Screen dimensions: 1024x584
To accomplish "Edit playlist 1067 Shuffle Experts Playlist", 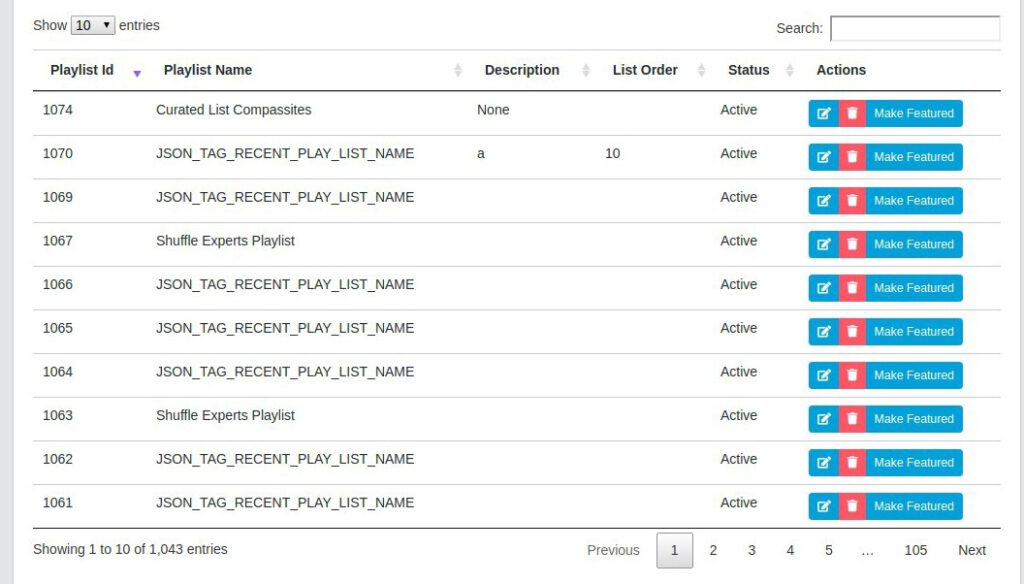I will pos(824,244).
